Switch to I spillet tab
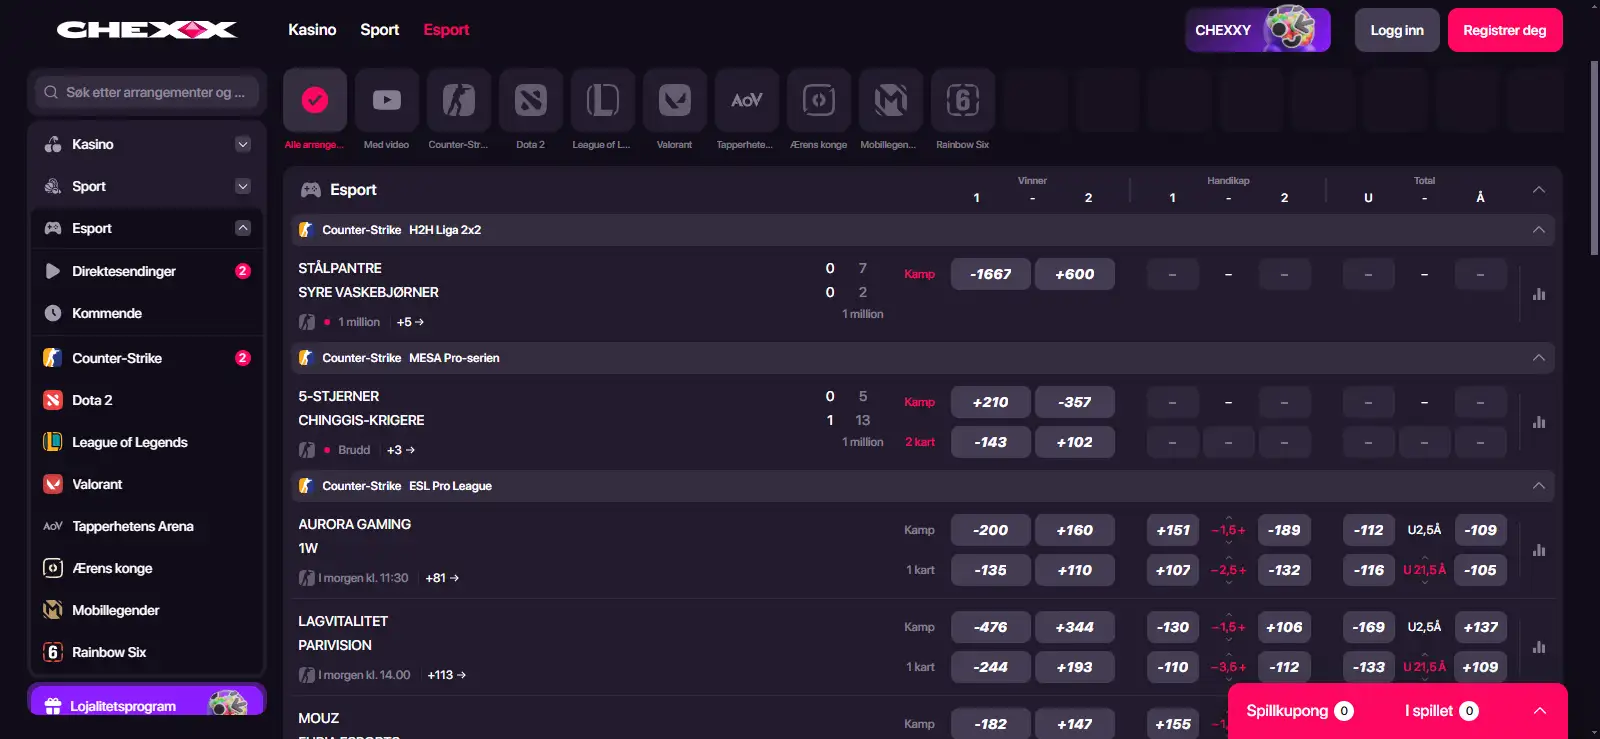This screenshot has width=1600, height=739. click(1441, 711)
